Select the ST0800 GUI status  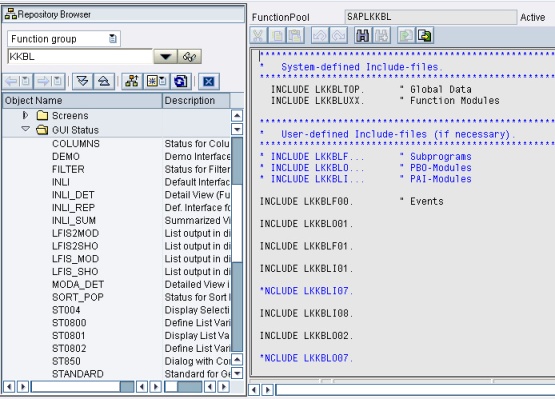(x=69, y=323)
